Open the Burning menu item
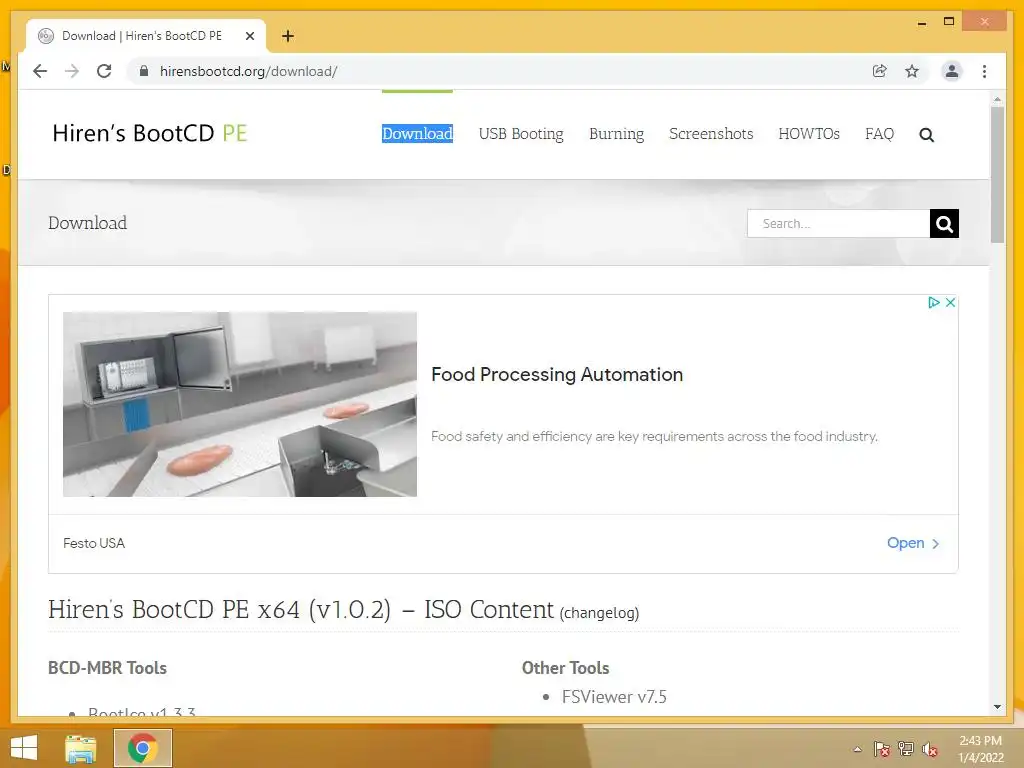1024x768 pixels. tap(616, 133)
